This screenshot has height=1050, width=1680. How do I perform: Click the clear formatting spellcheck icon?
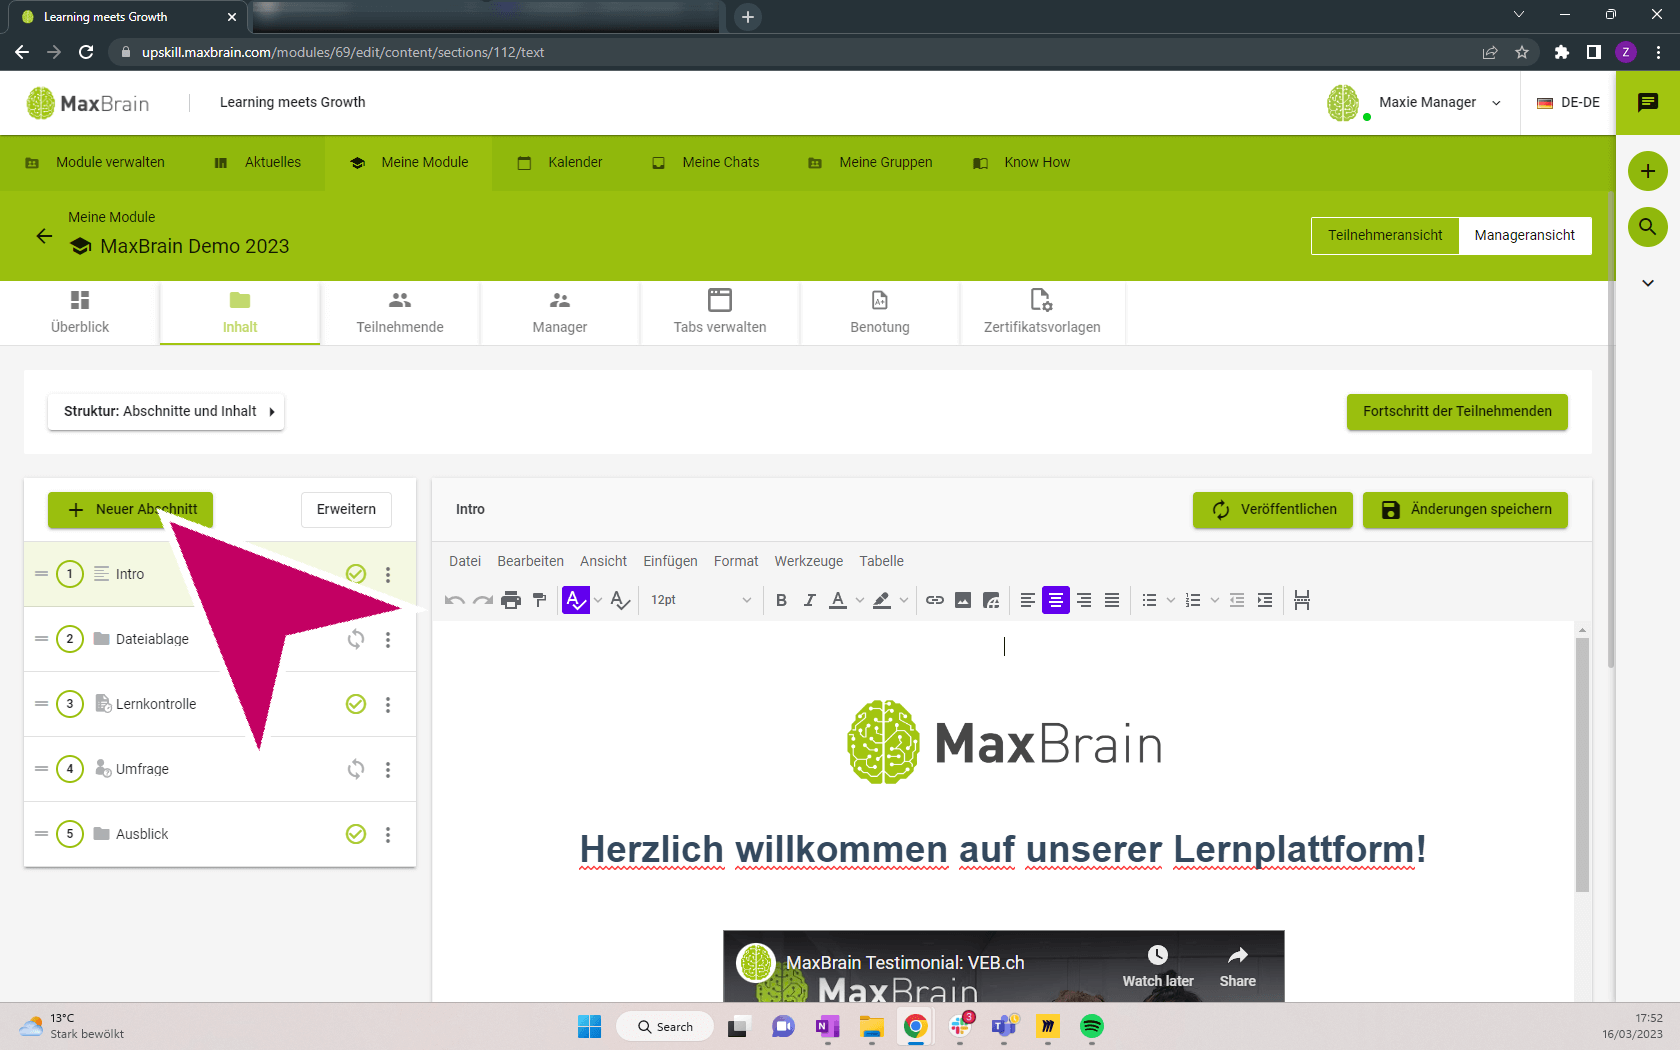[620, 600]
